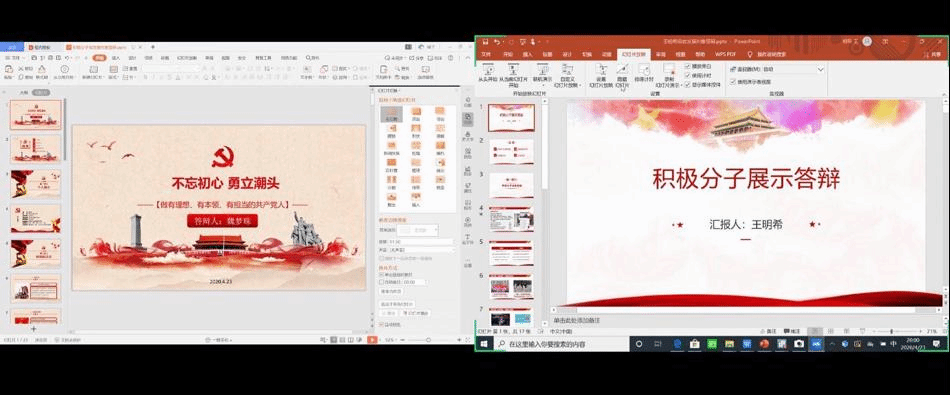Toggle the Use Presenter View checkbox
This screenshot has height=395, width=950.
pos(732,81)
